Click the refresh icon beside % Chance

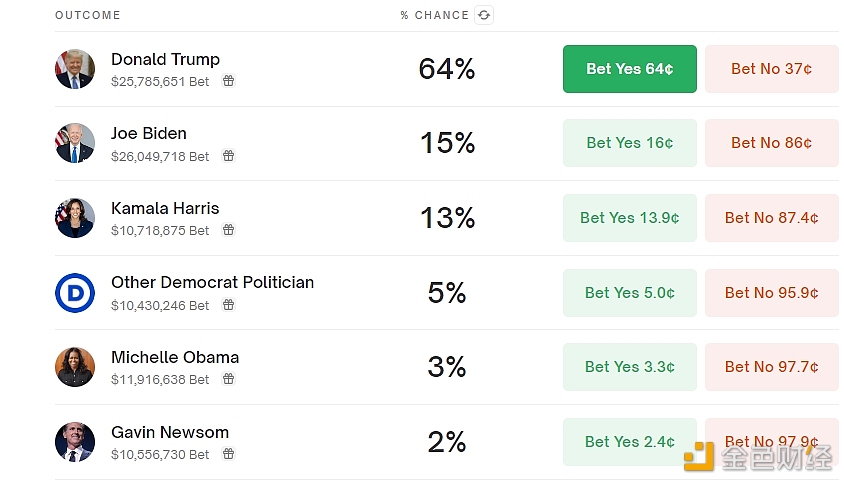click(484, 15)
